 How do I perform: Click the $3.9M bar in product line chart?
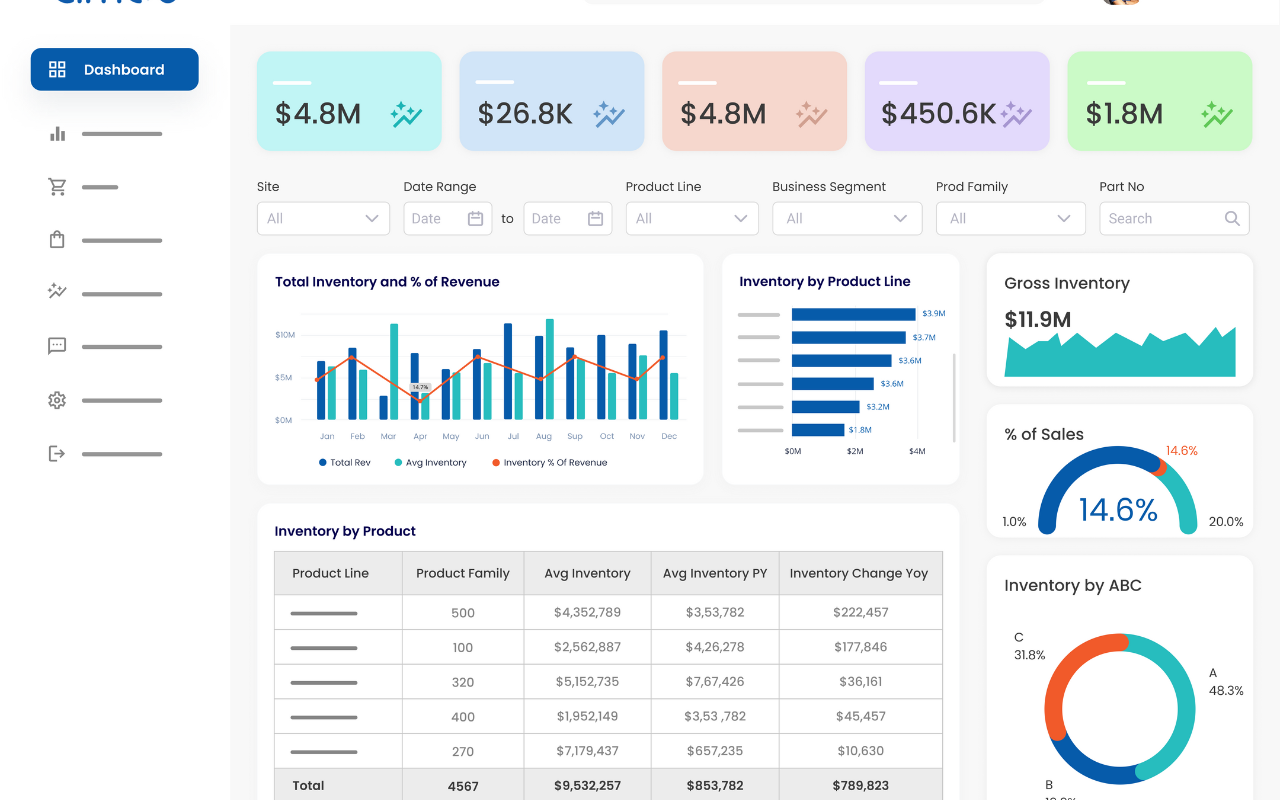[853, 314]
